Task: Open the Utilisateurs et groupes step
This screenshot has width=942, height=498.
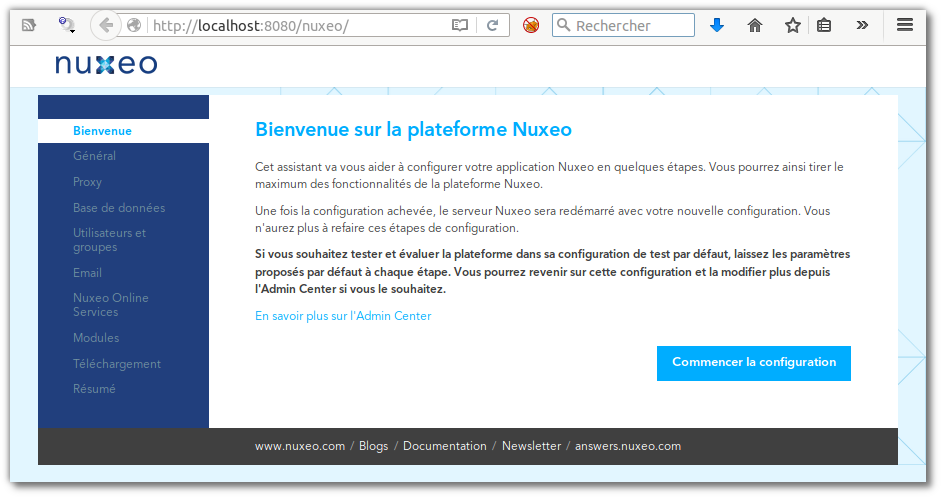Action: 109,240
